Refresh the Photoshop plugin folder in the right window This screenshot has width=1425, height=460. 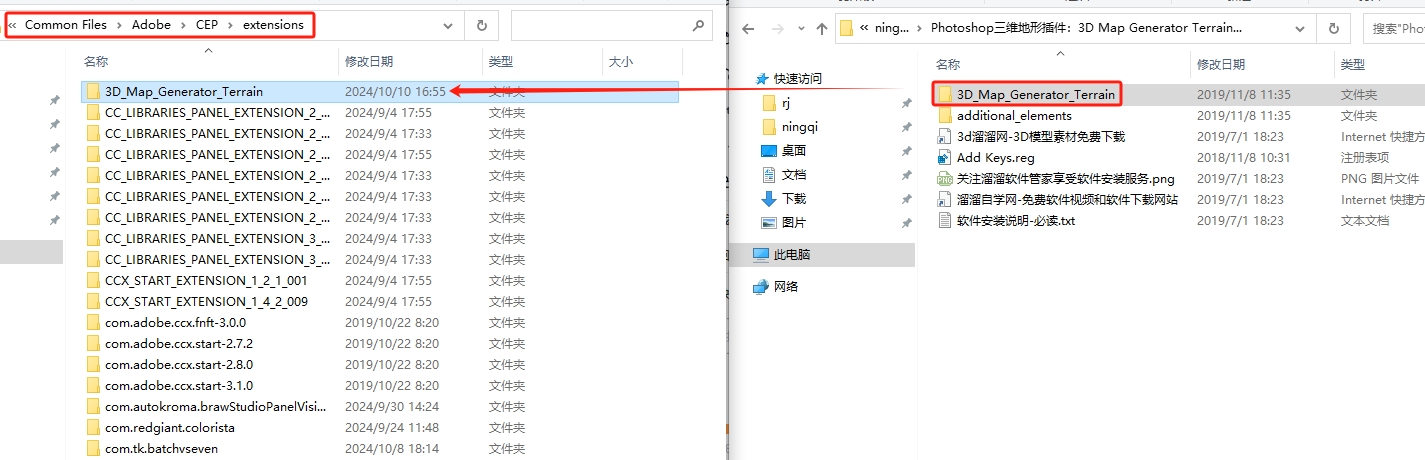[1333, 28]
